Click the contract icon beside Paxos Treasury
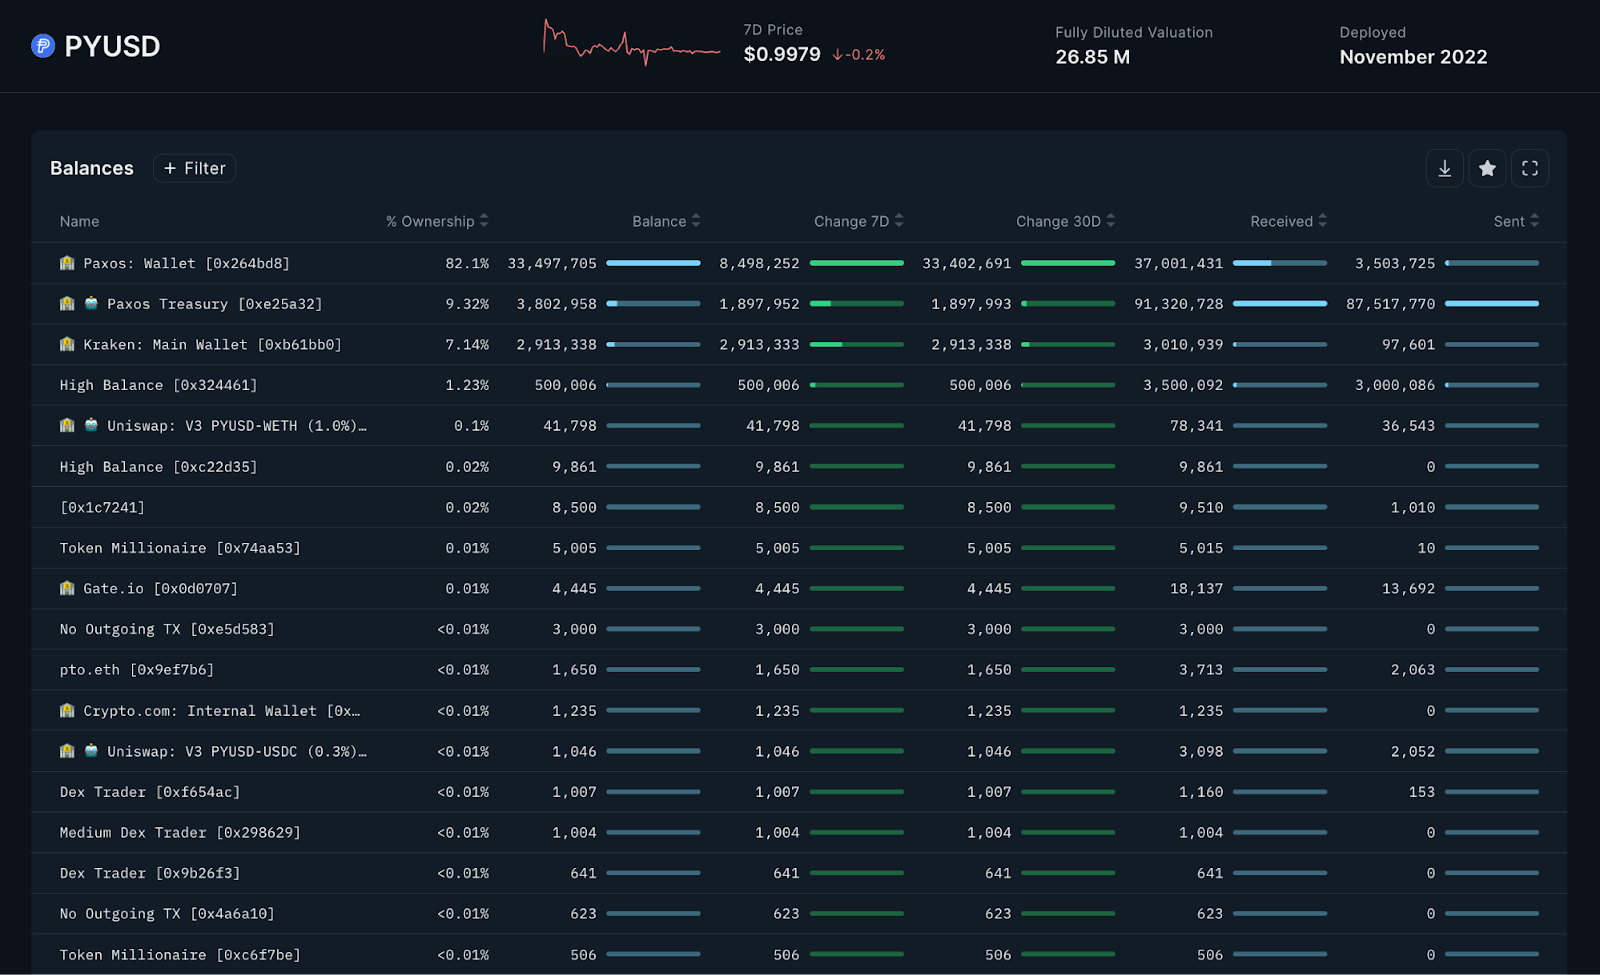The width and height of the screenshot is (1600, 975). pyautogui.click(x=91, y=304)
